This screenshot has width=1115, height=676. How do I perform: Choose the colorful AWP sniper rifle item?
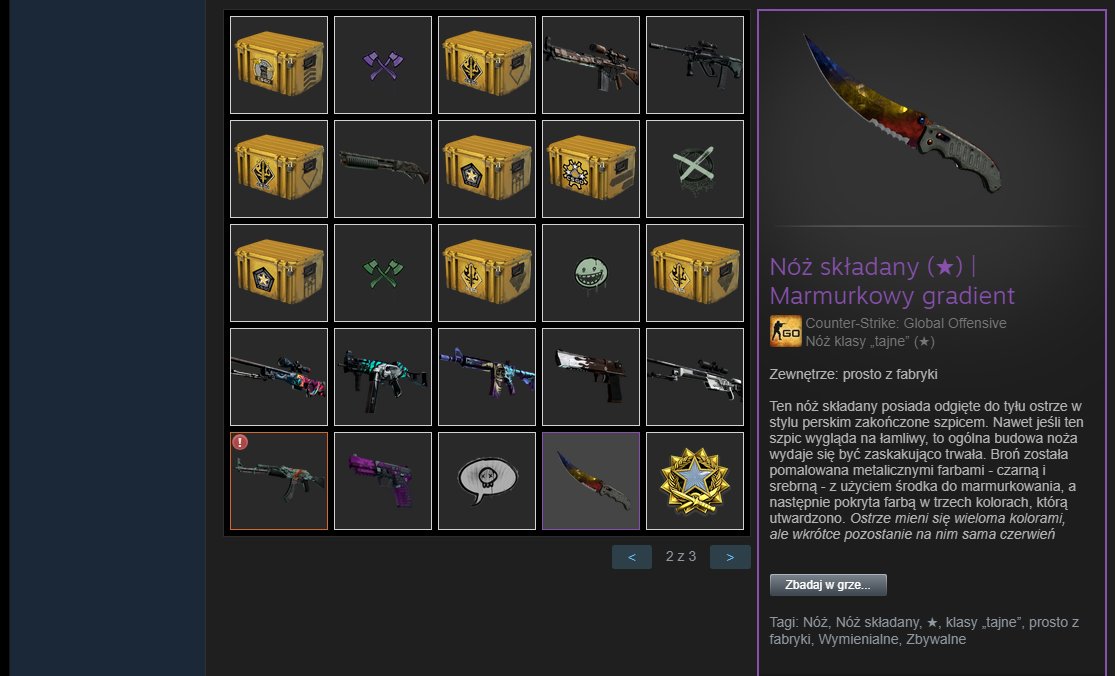tap(279, 377)
